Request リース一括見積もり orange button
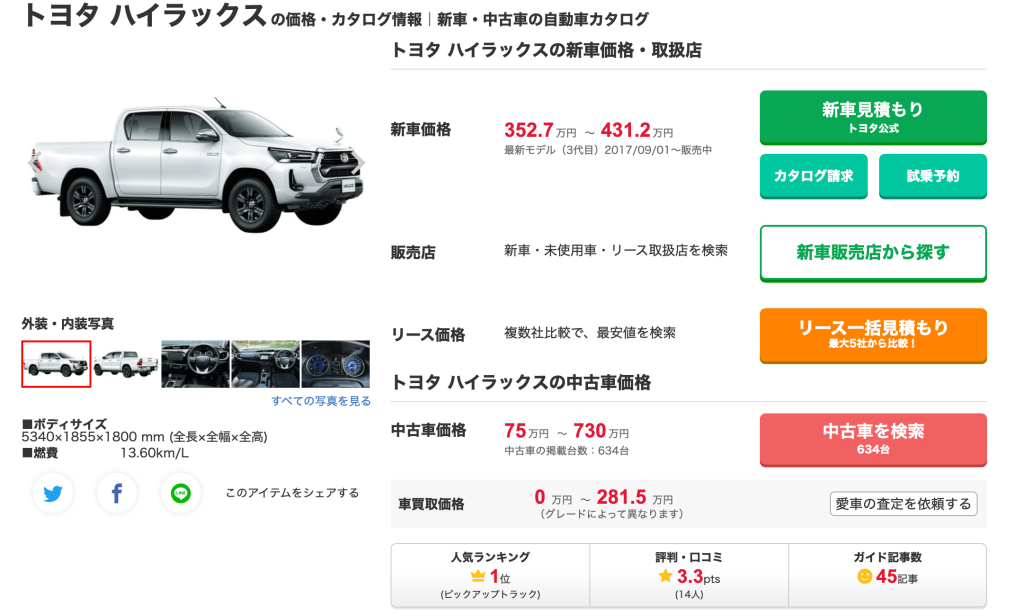 tap(872, 334)
